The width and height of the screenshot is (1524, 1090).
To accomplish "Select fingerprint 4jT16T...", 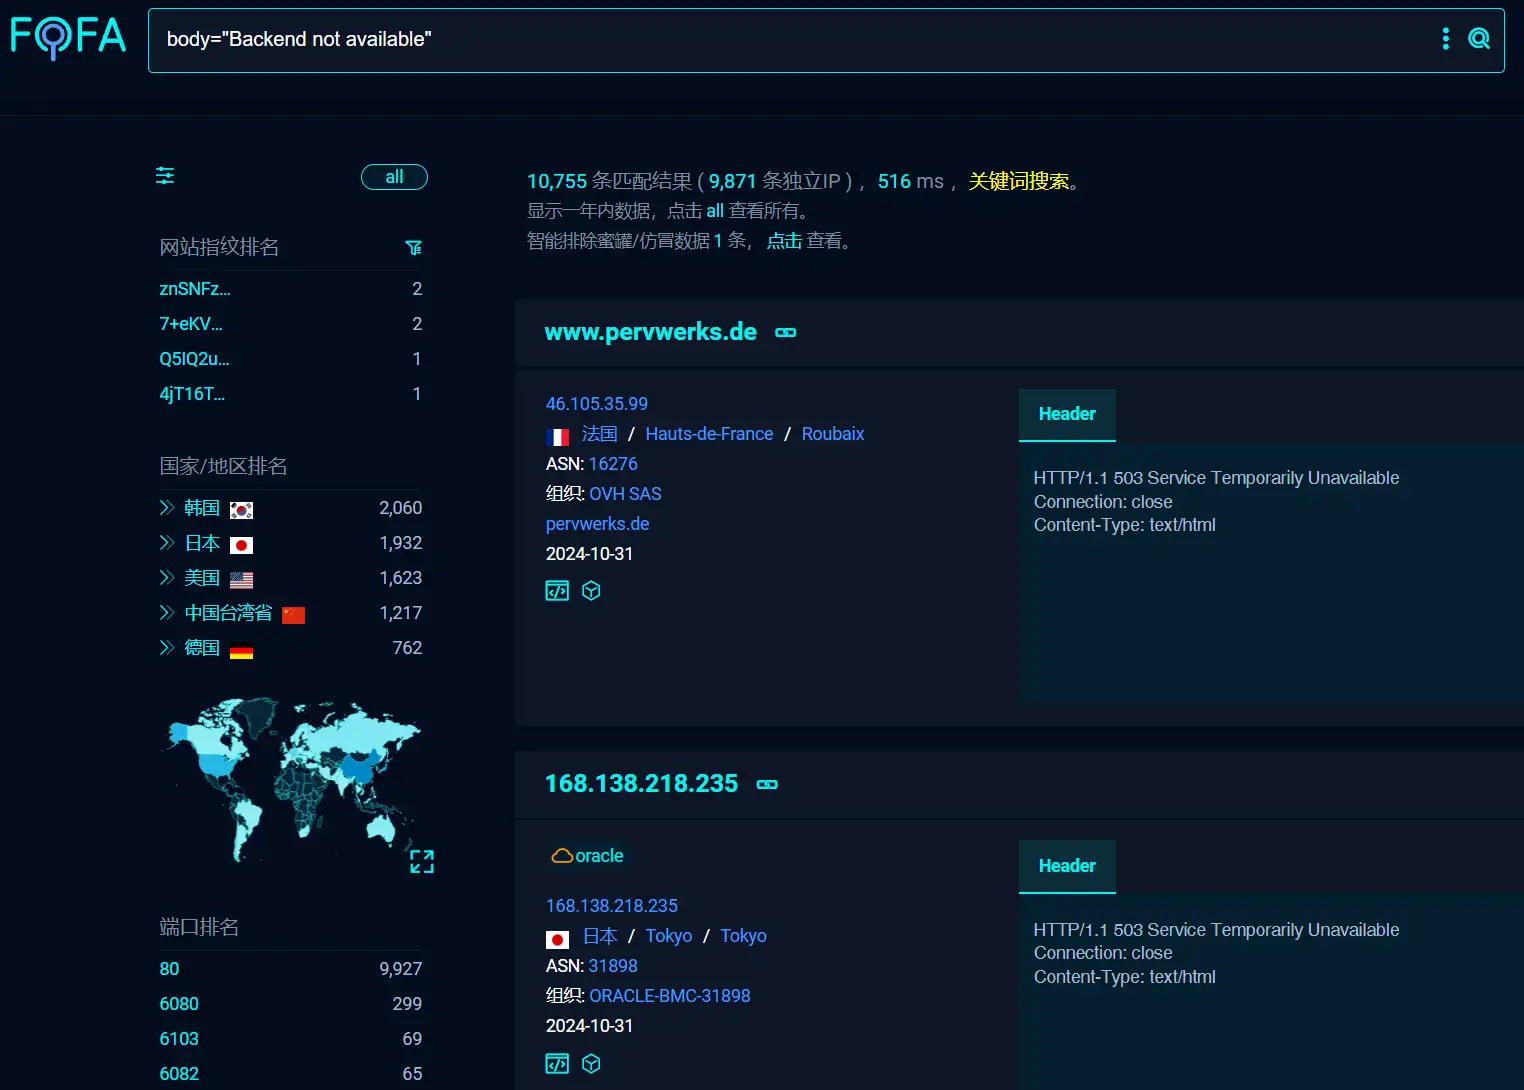I will 191,394.
